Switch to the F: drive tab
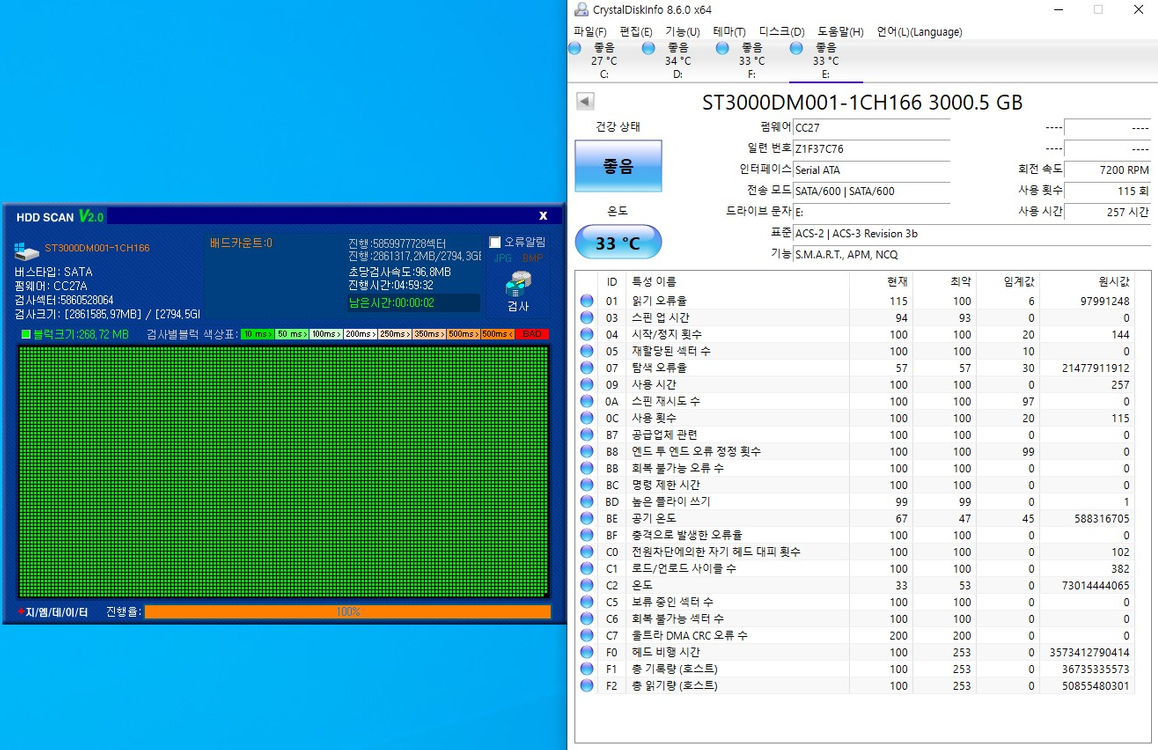This screenshot has width=1158, height=750. pyautogui.click(x=751, y=60)
